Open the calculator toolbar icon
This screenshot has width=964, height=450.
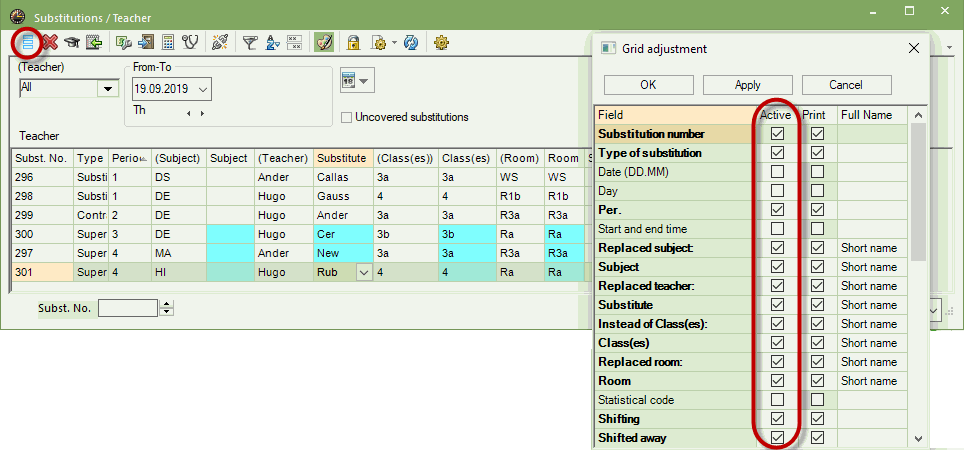point(167,42)
